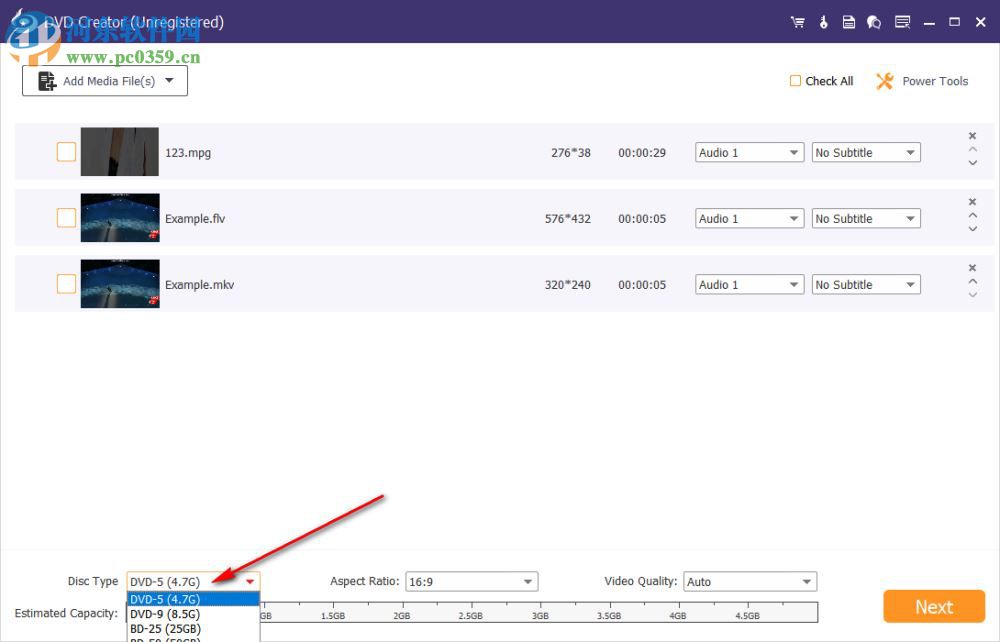Screen dimensions: 1000x642
Task: Open the No Subtitle dropdown for Example.mkv
Action: click(865, 284)
